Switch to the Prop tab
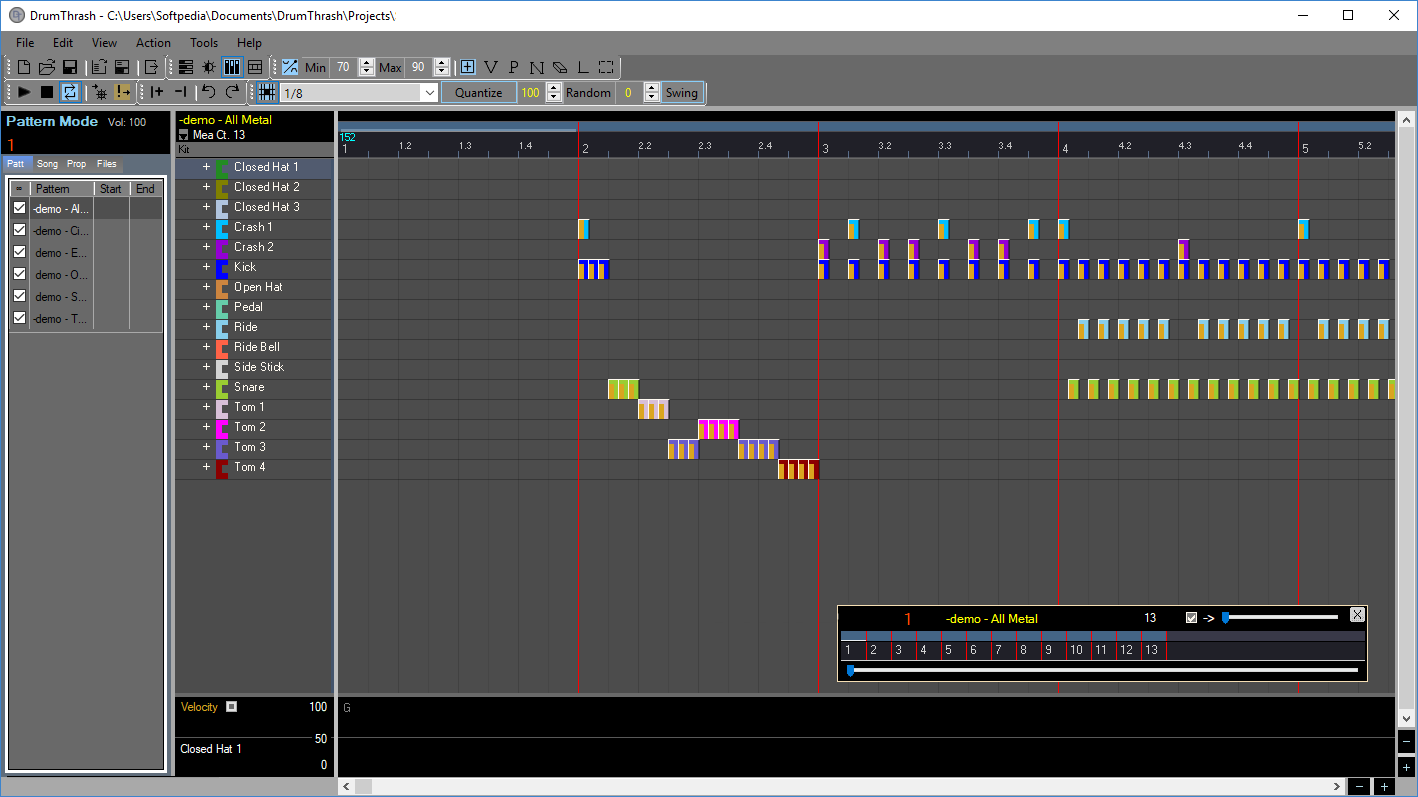1418x797 pixels. pyautogui.click(x=77, y=164)
